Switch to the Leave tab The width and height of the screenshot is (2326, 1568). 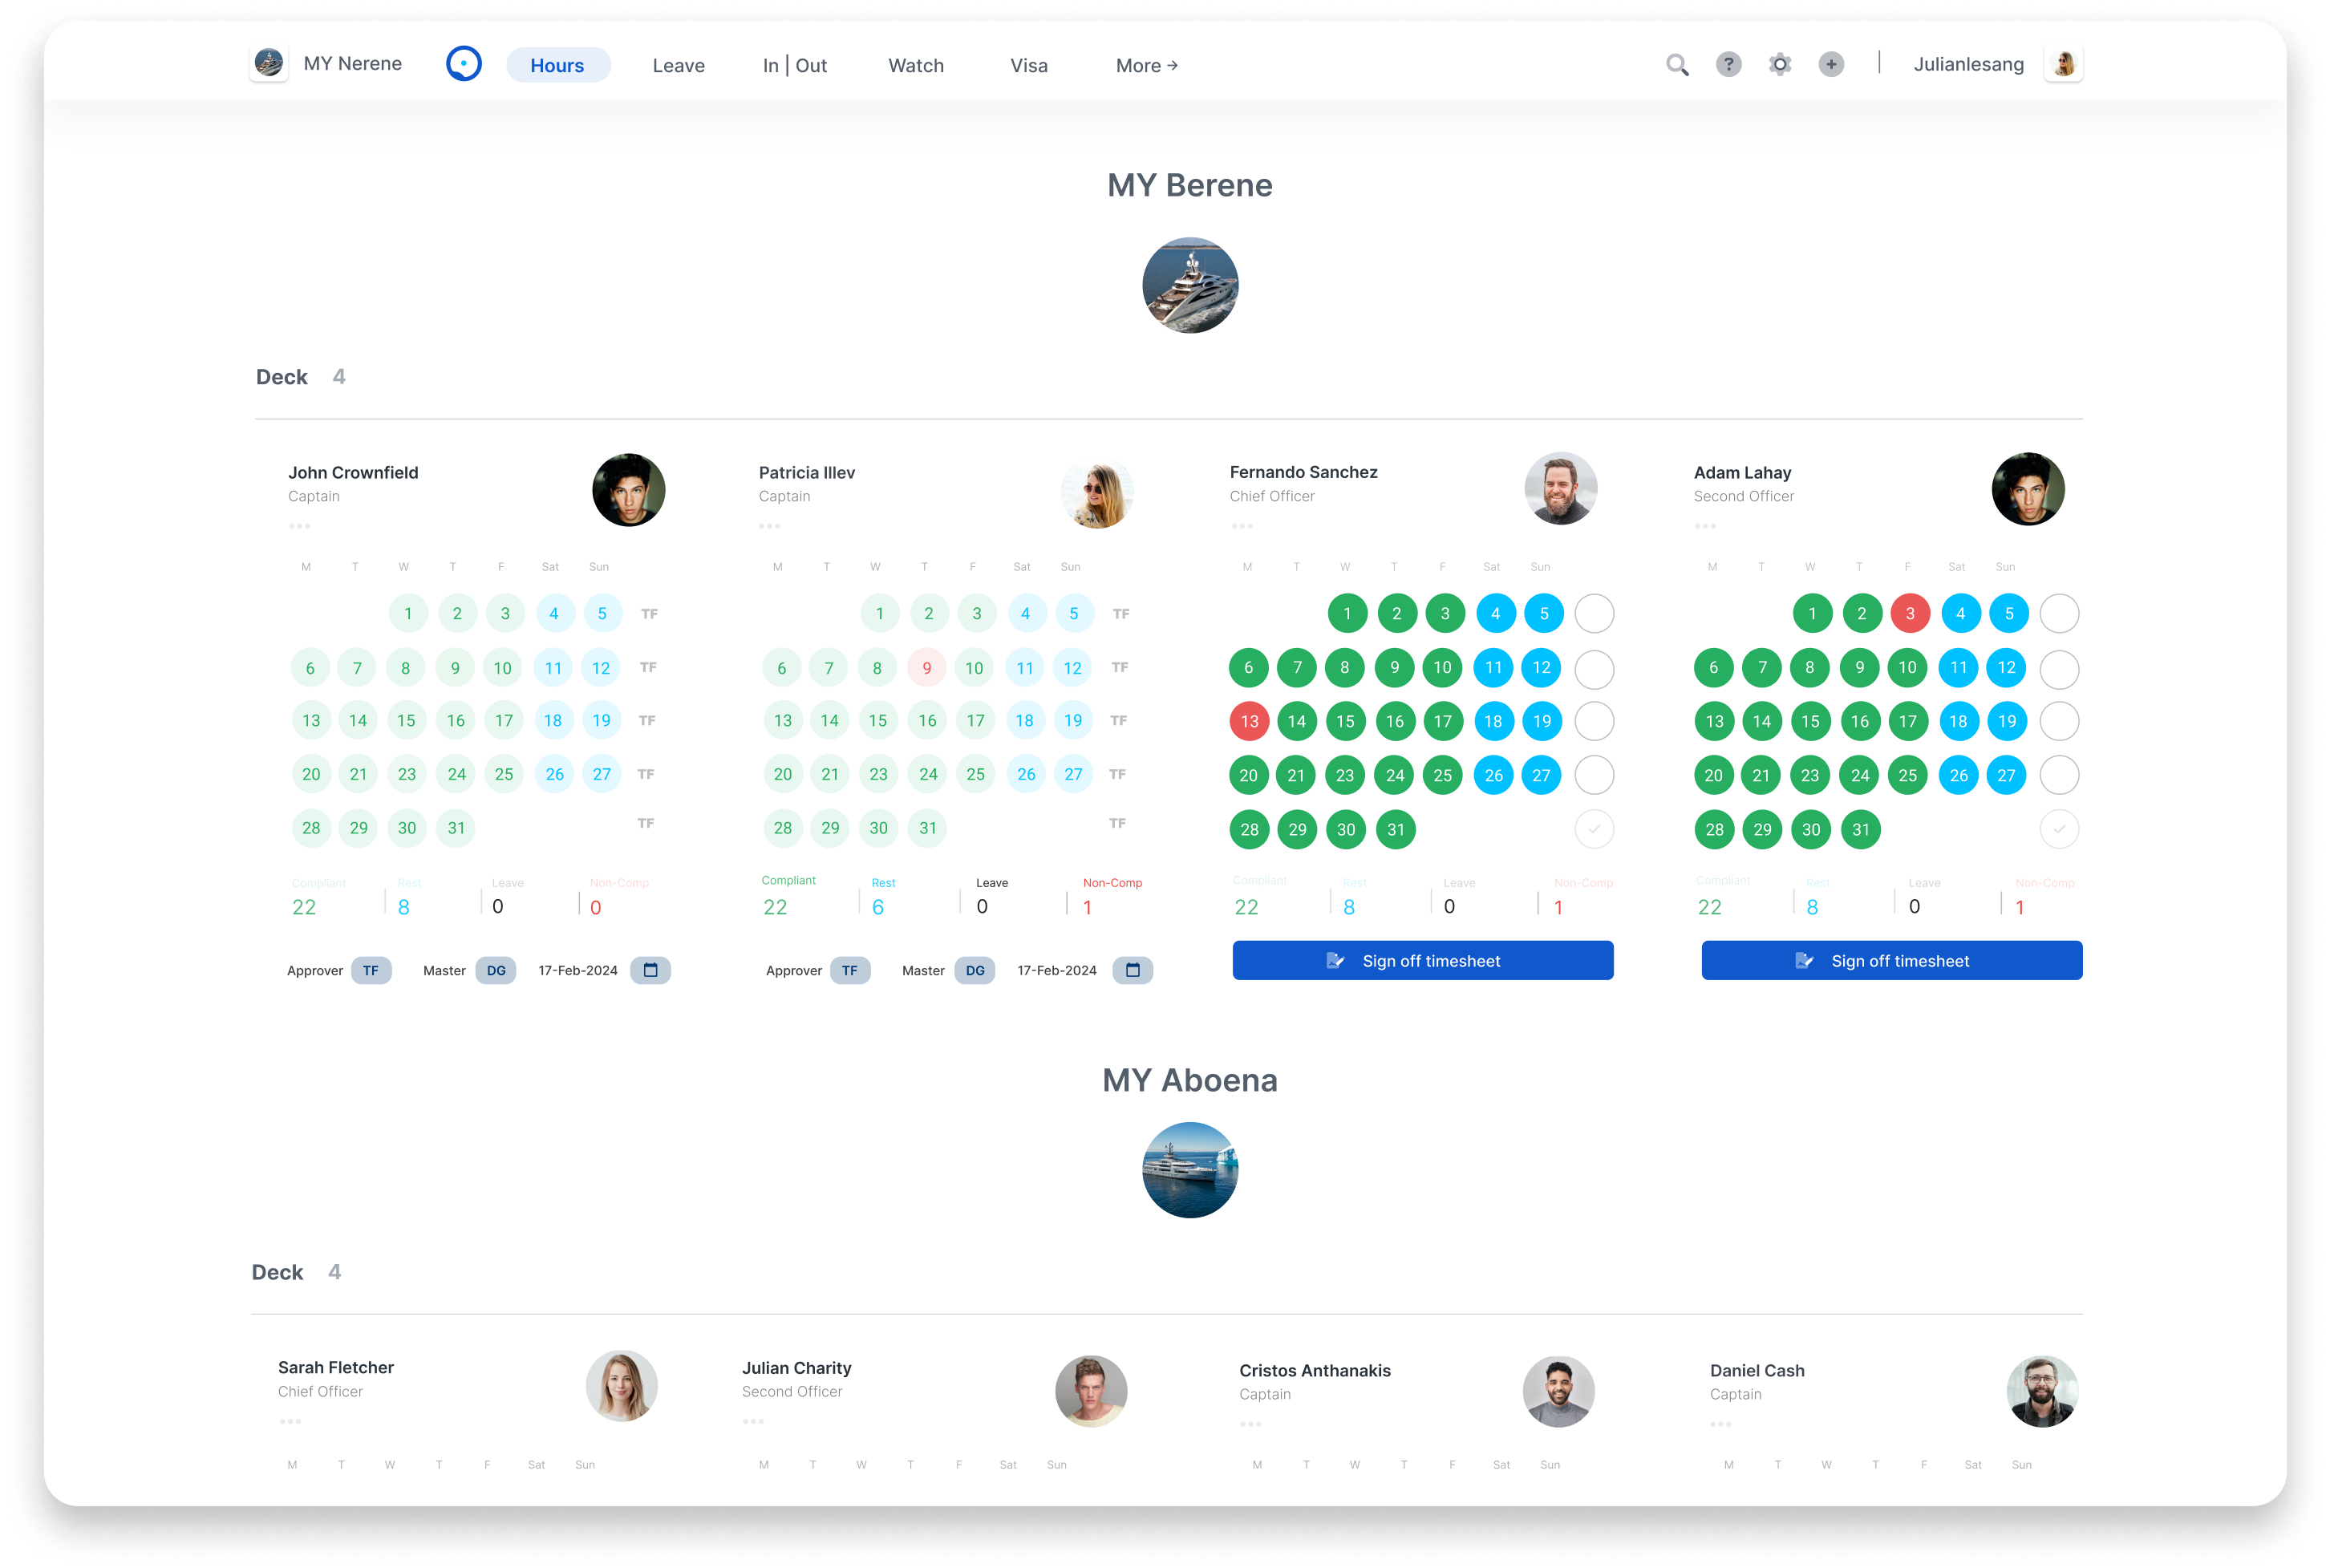(x=678, y=66)
